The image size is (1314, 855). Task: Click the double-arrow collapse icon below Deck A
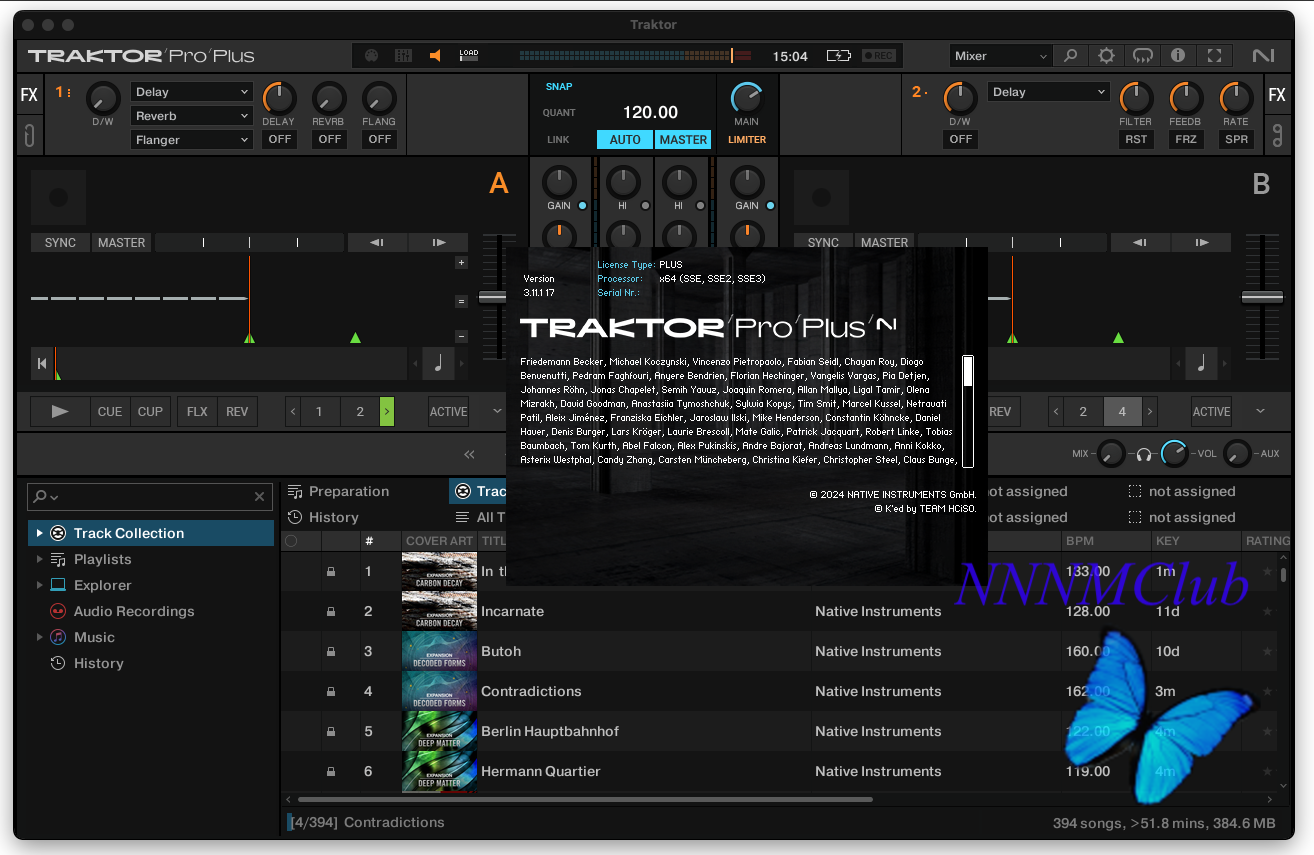(469, 454)
